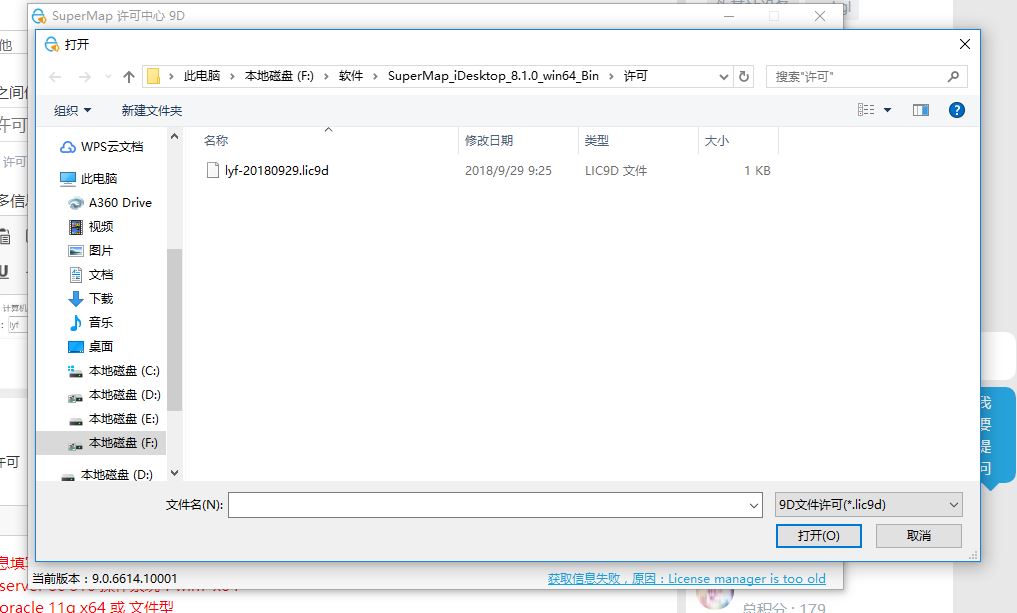Click the 打开(O) button
Image resolution: width=1017 pixels, height=613 pixels.
pyautogui.click(x=819, y=536)
